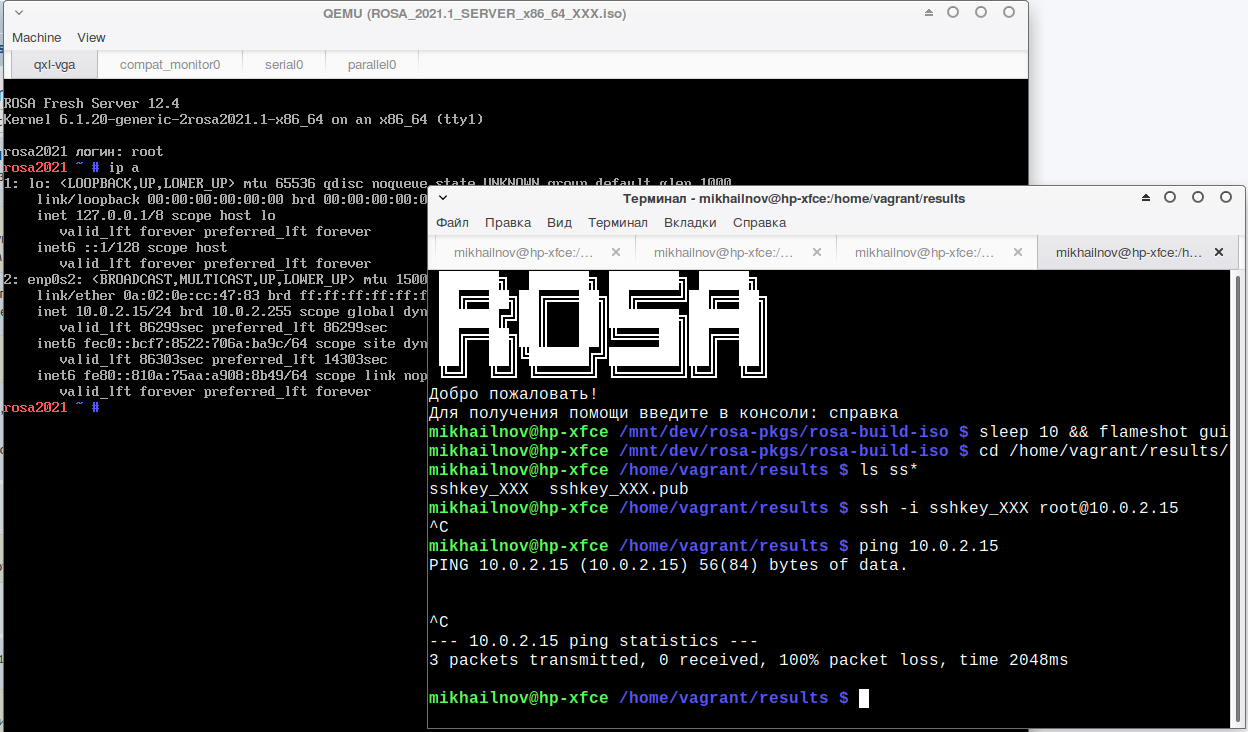Screen dimensions: 1248x732
Task: Close the third Terminal tab with its X
Action: pyautogui.click(x=1017, y=253)
